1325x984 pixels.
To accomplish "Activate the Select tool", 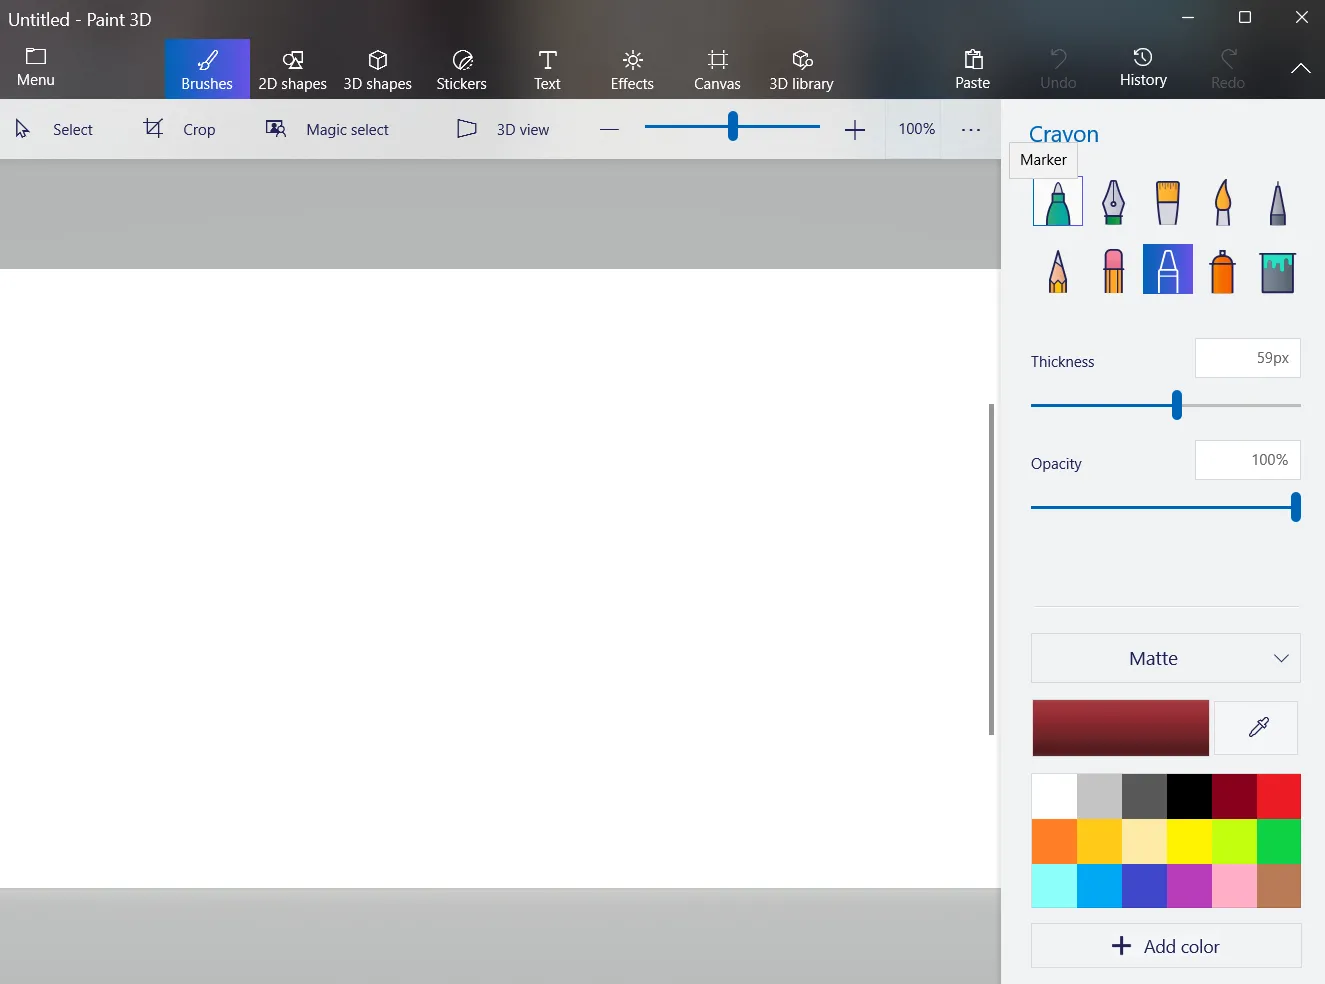I will tap(55, 129).
